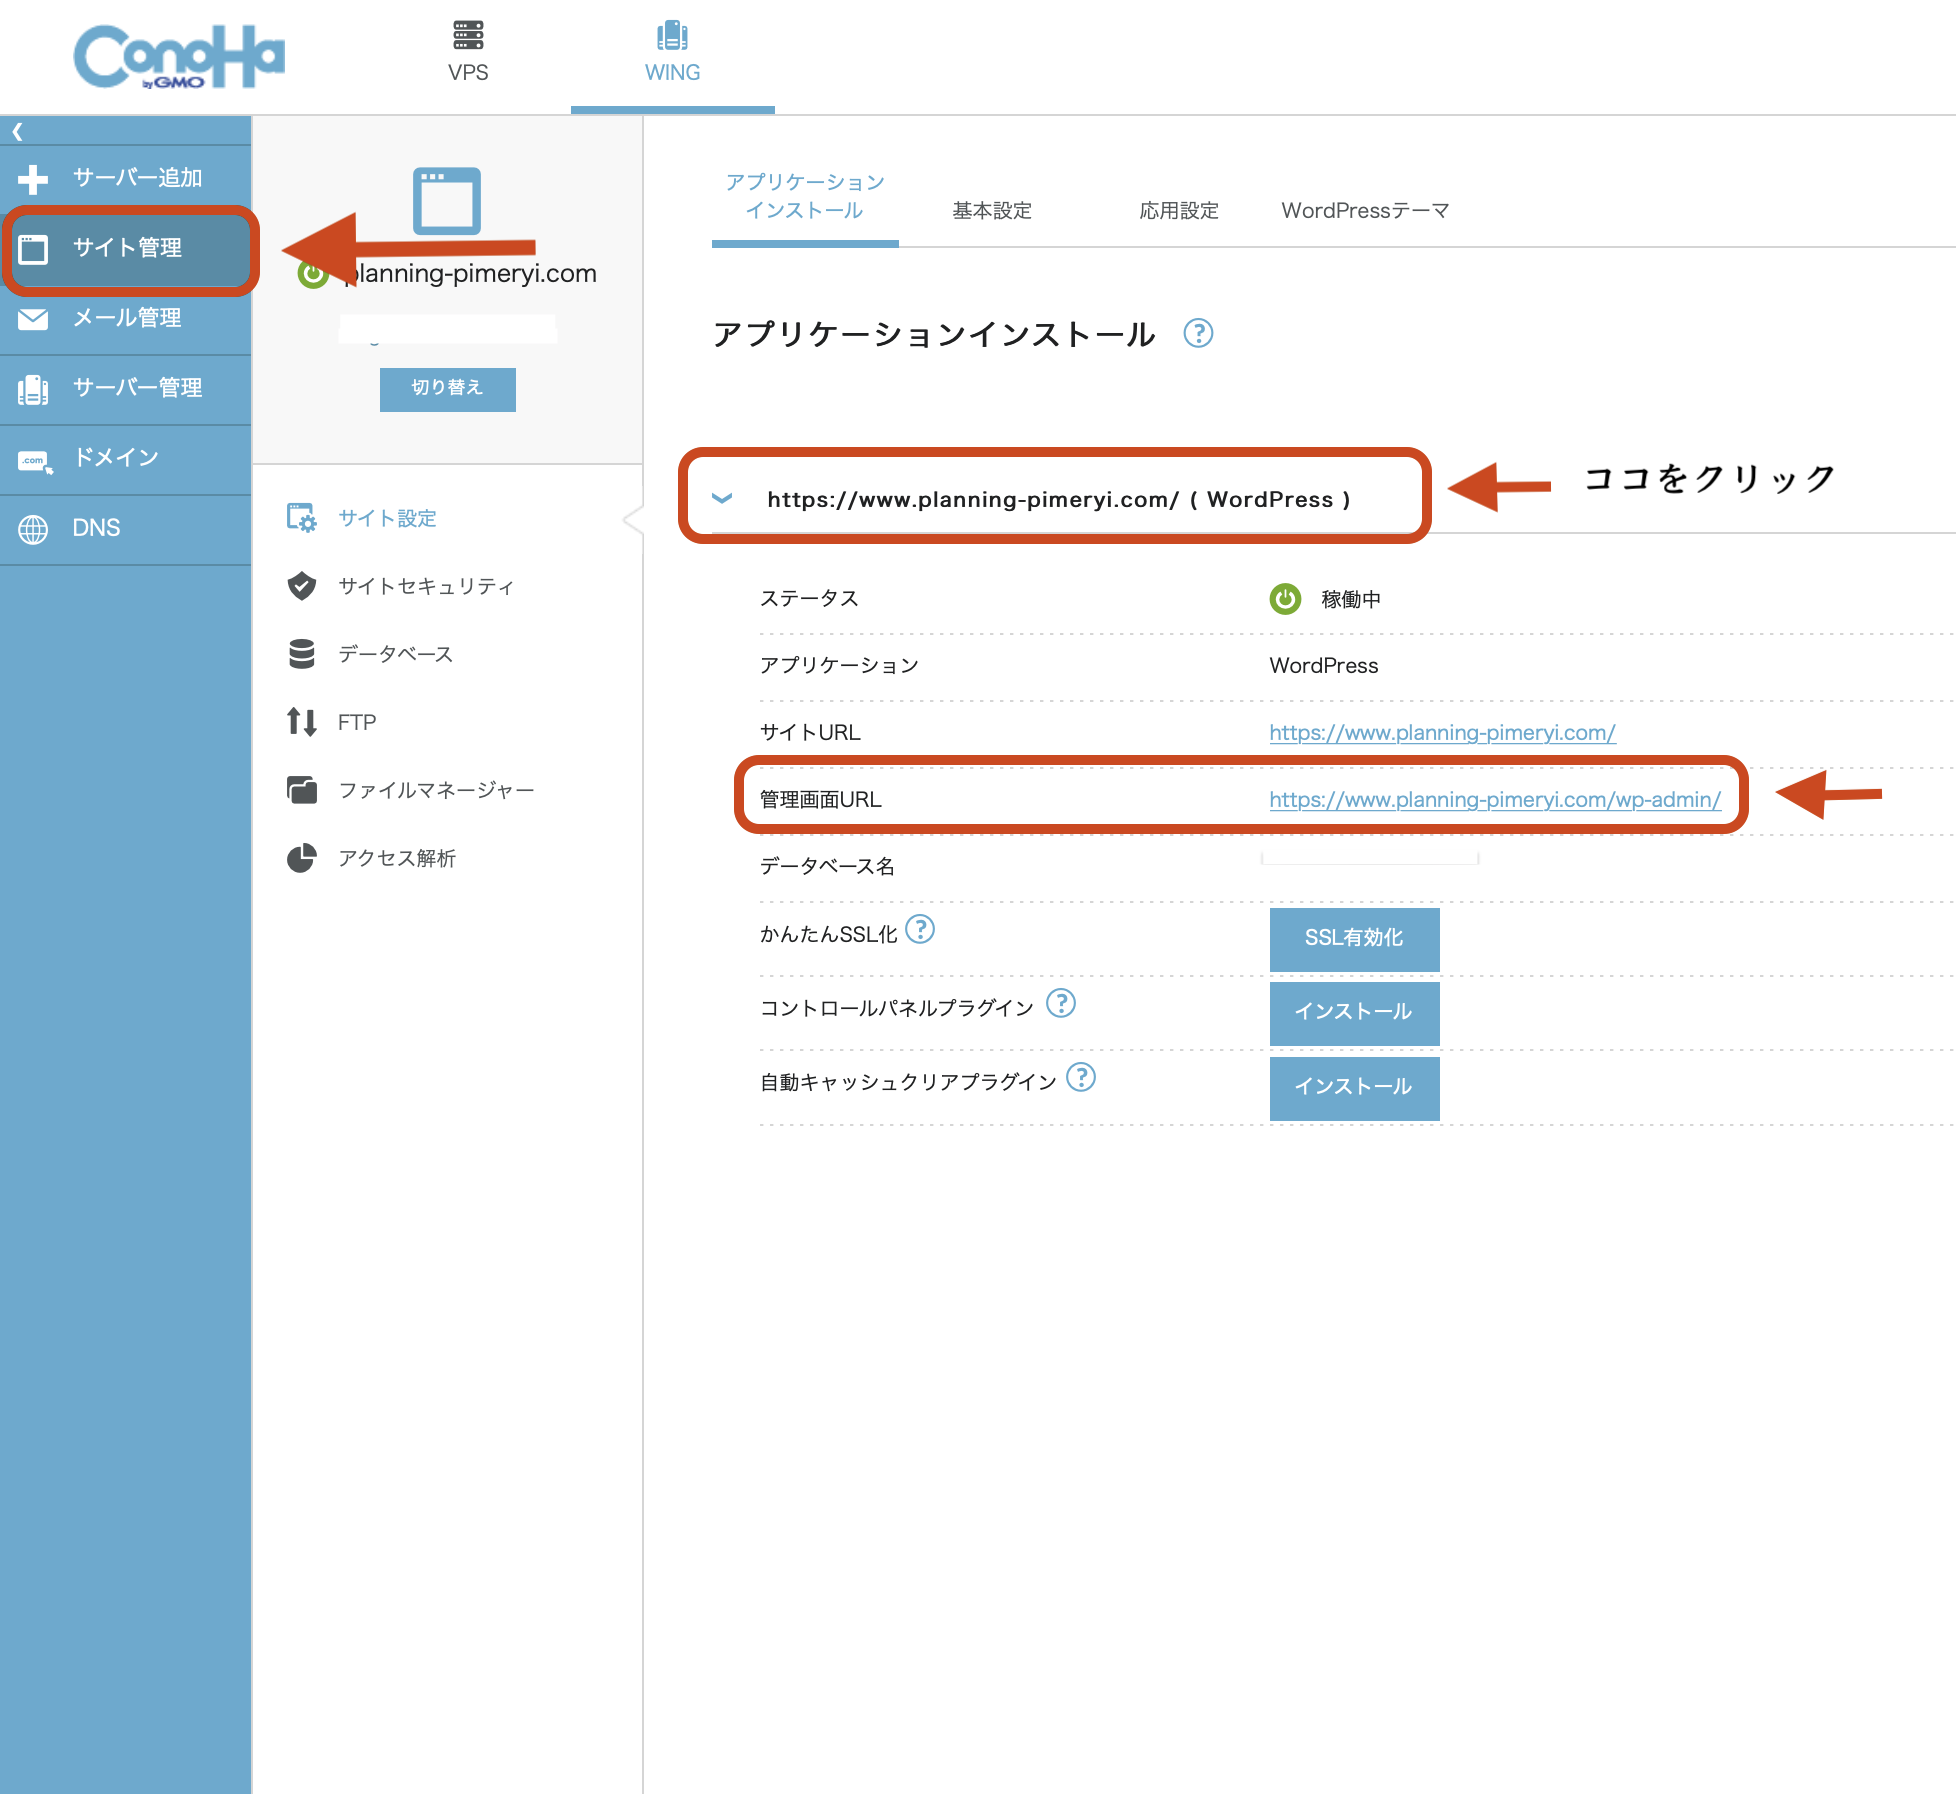Open the データベース submenu label
The height and width of the screenshot is (1794, 1956).
(396, 654)
